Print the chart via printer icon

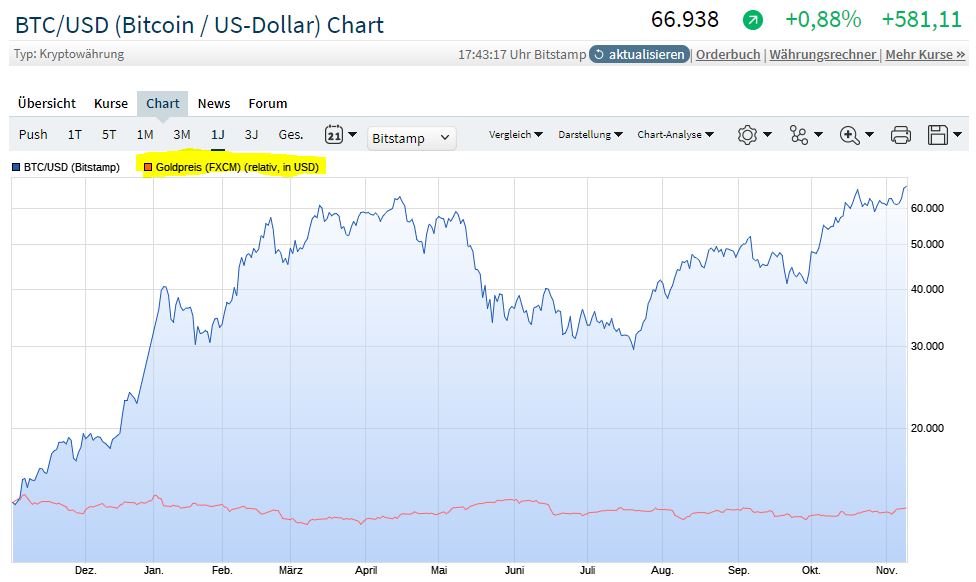901,135
